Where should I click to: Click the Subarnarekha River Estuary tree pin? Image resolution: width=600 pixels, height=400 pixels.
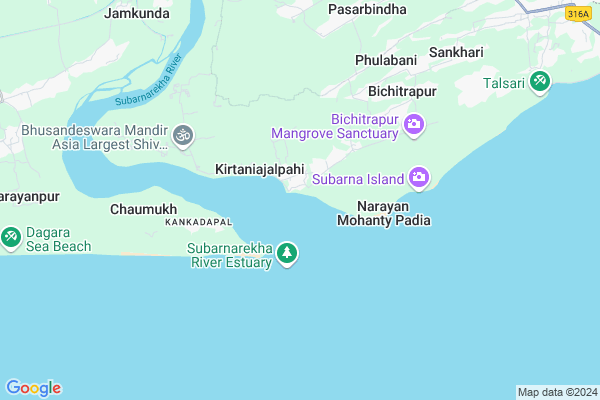tap(287, 253)
